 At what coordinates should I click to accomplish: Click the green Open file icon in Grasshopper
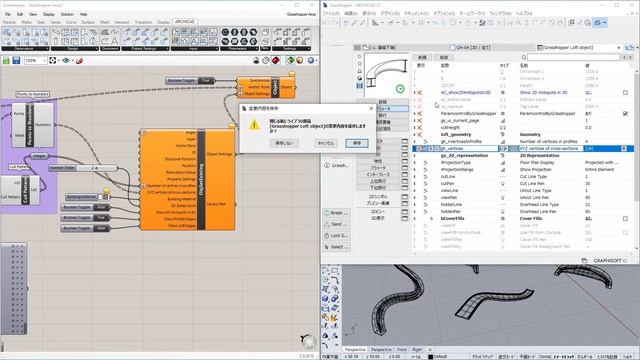click(6, 61)
